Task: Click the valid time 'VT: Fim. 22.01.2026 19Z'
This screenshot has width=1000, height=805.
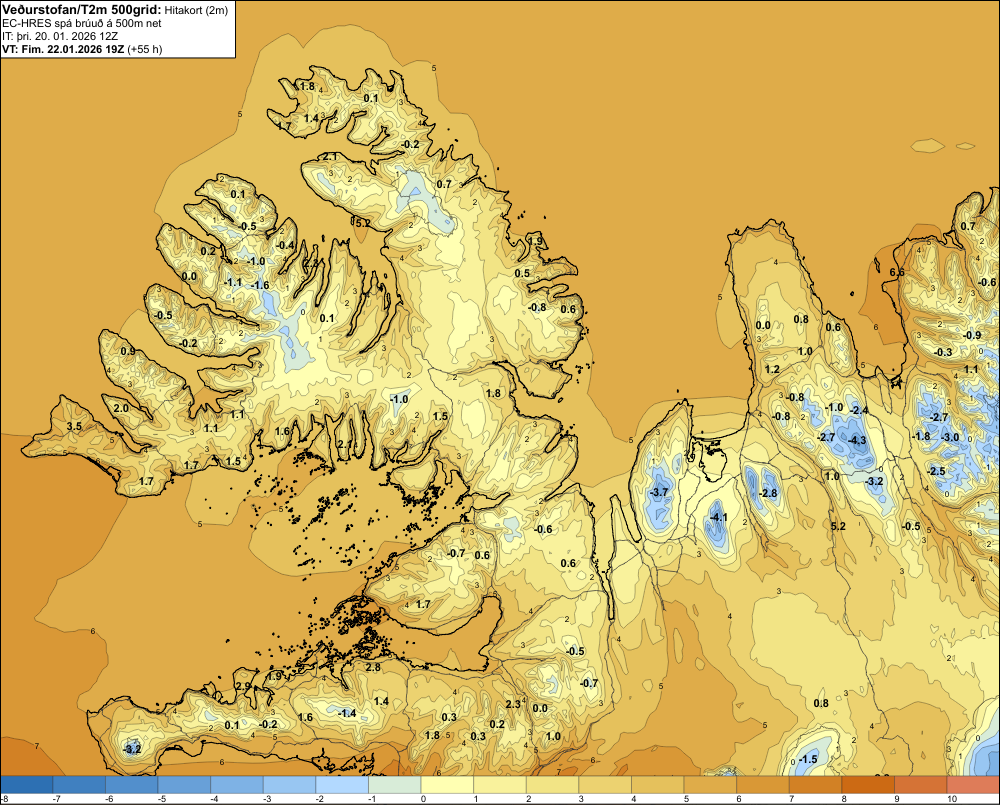Action: [x=64, y=49]
